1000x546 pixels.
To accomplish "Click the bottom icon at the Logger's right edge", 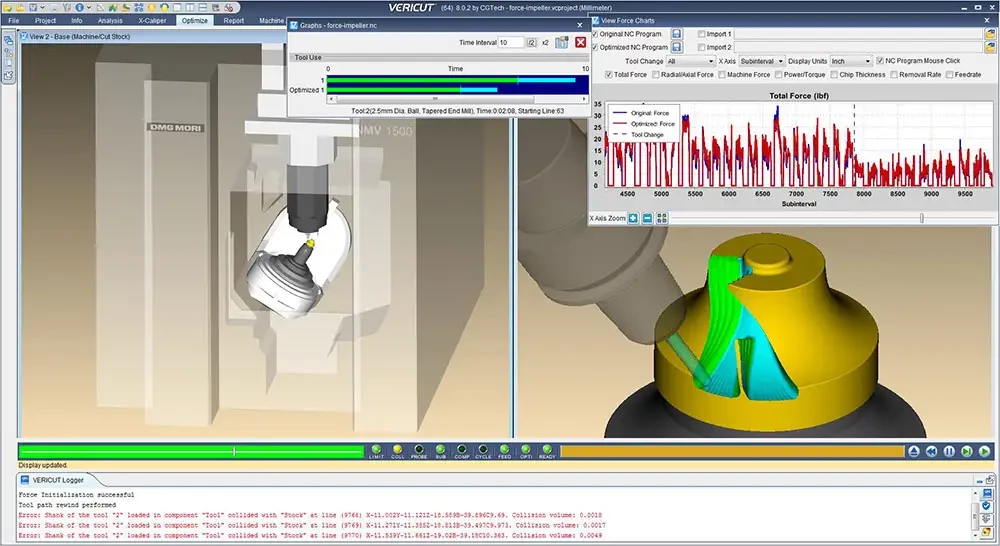I will pos(987,533).
